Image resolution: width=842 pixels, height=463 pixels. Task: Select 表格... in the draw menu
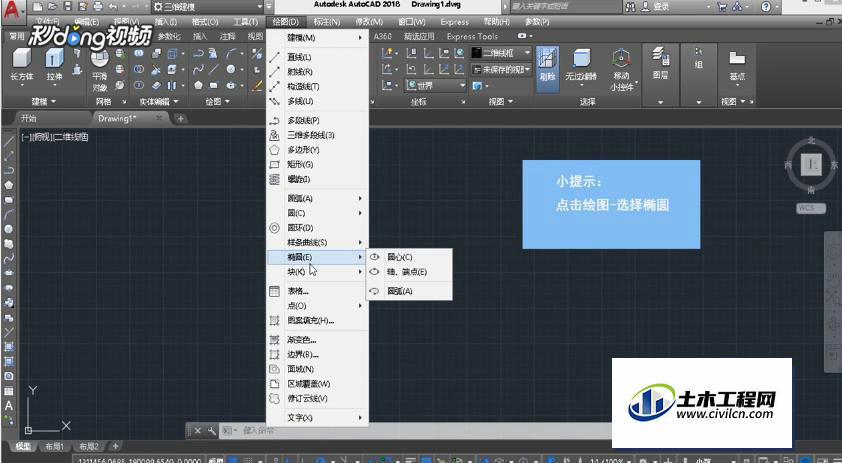317,291
